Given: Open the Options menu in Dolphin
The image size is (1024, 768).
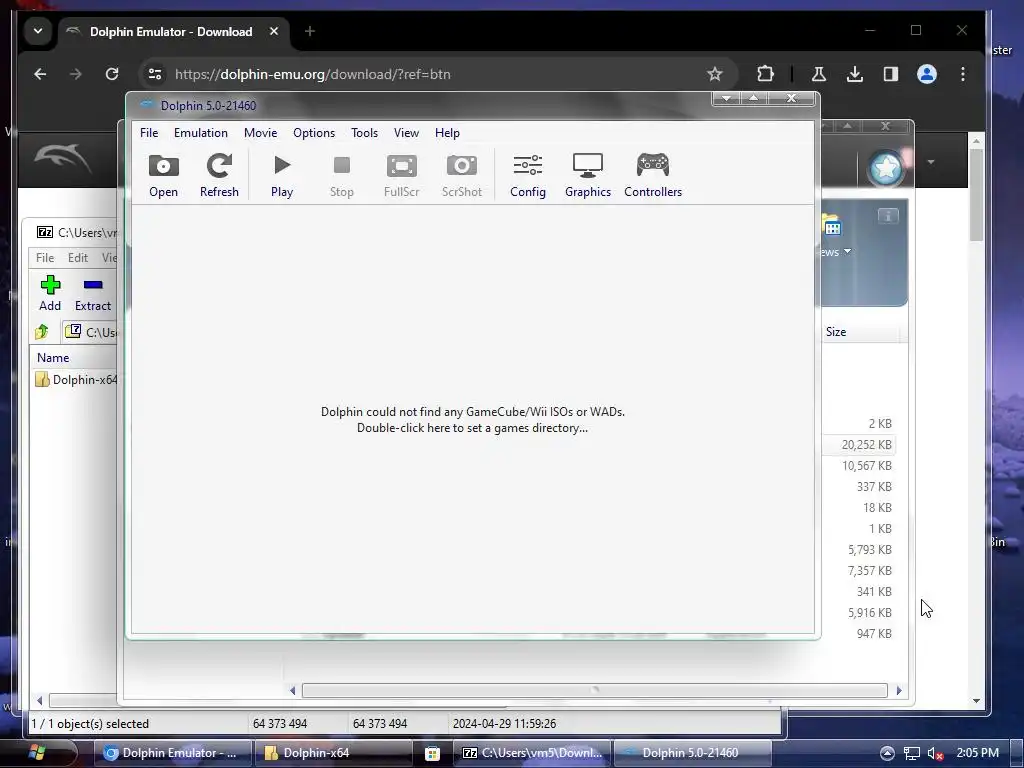Looking at the screenshot, I should click(x=313, y=133).
